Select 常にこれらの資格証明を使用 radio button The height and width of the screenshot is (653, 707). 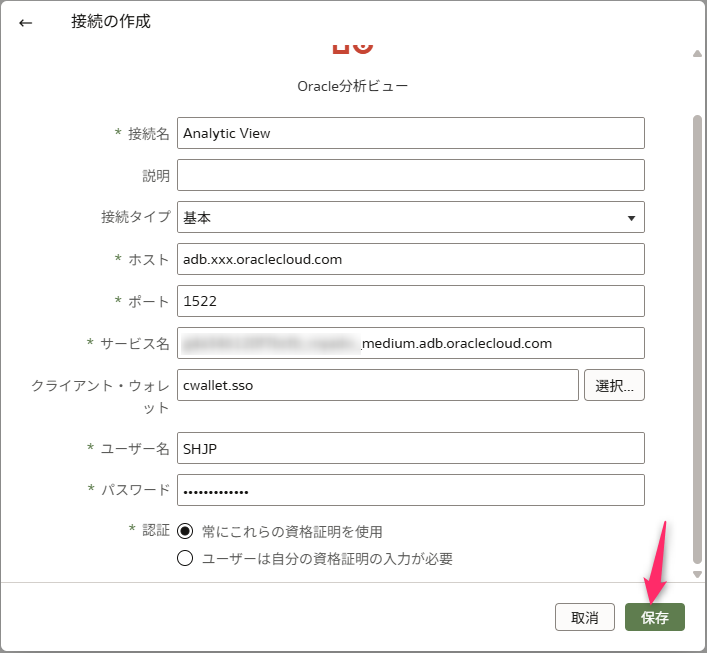[x=185, y=531]
